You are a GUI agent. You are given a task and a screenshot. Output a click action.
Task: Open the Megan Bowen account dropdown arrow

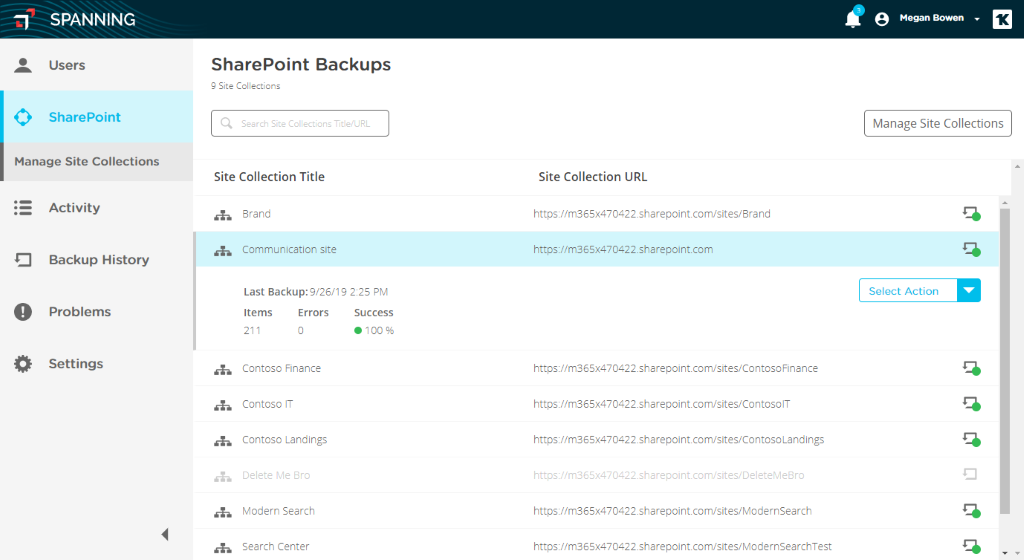(977, 19)
